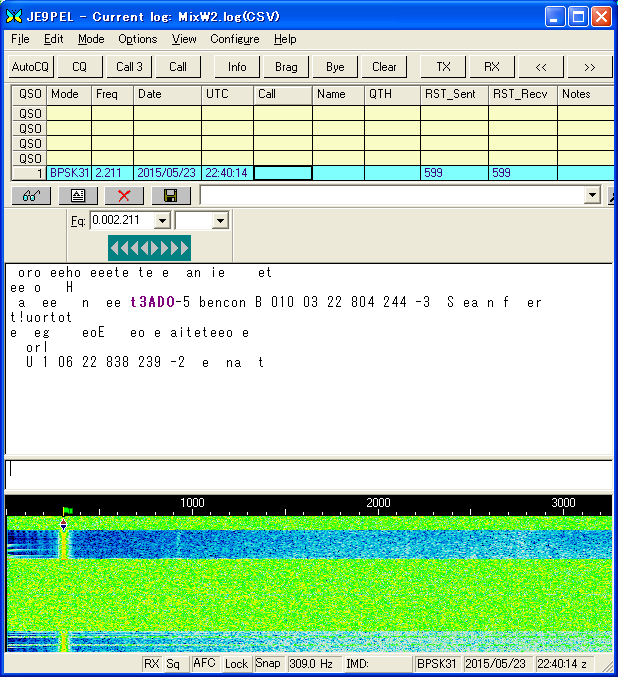
Task: Click the IMD status field
Action: tap(377, 663)
